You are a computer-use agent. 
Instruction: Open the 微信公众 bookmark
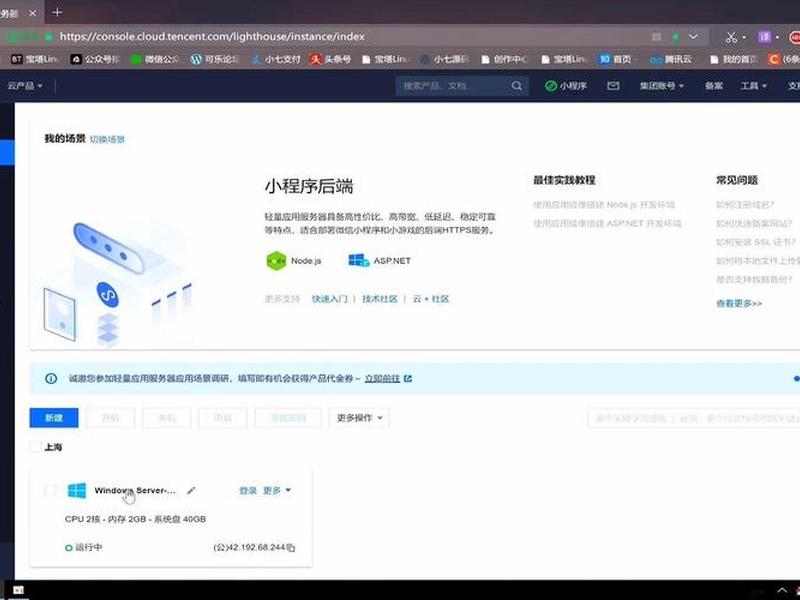click(x=155, y=59)
